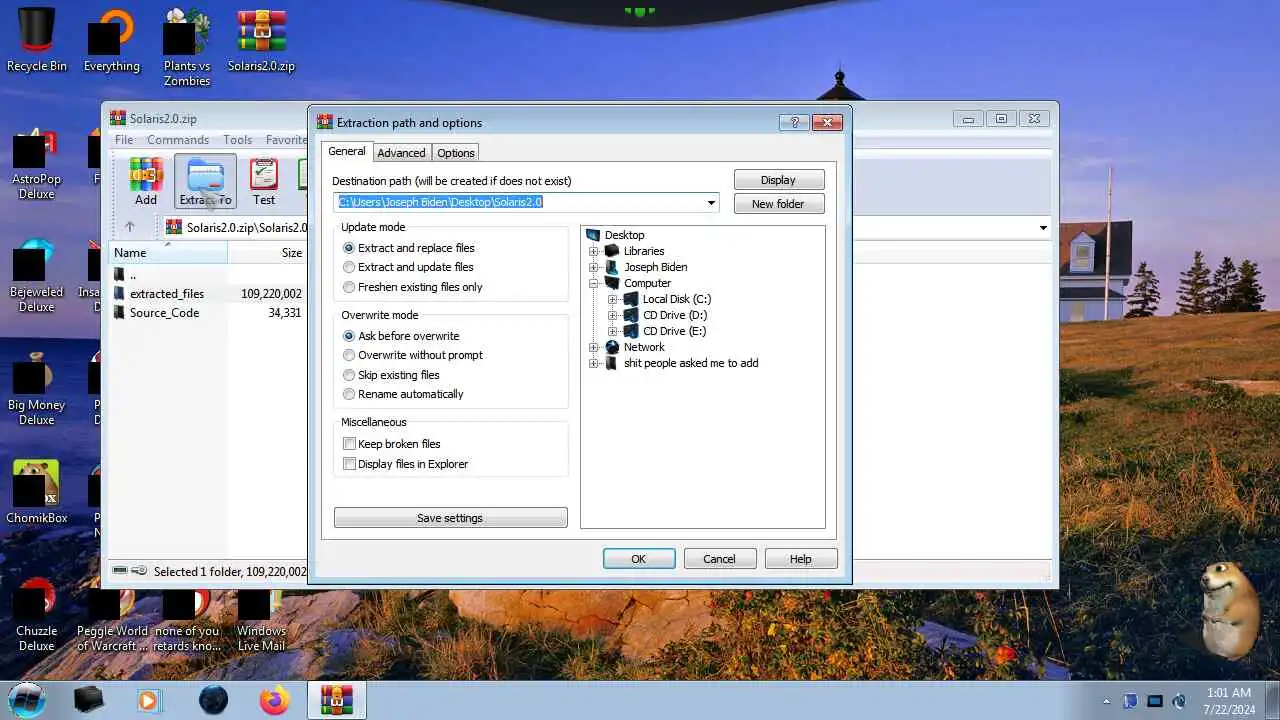Click the Extract To toolbar icon

(205, 181)
